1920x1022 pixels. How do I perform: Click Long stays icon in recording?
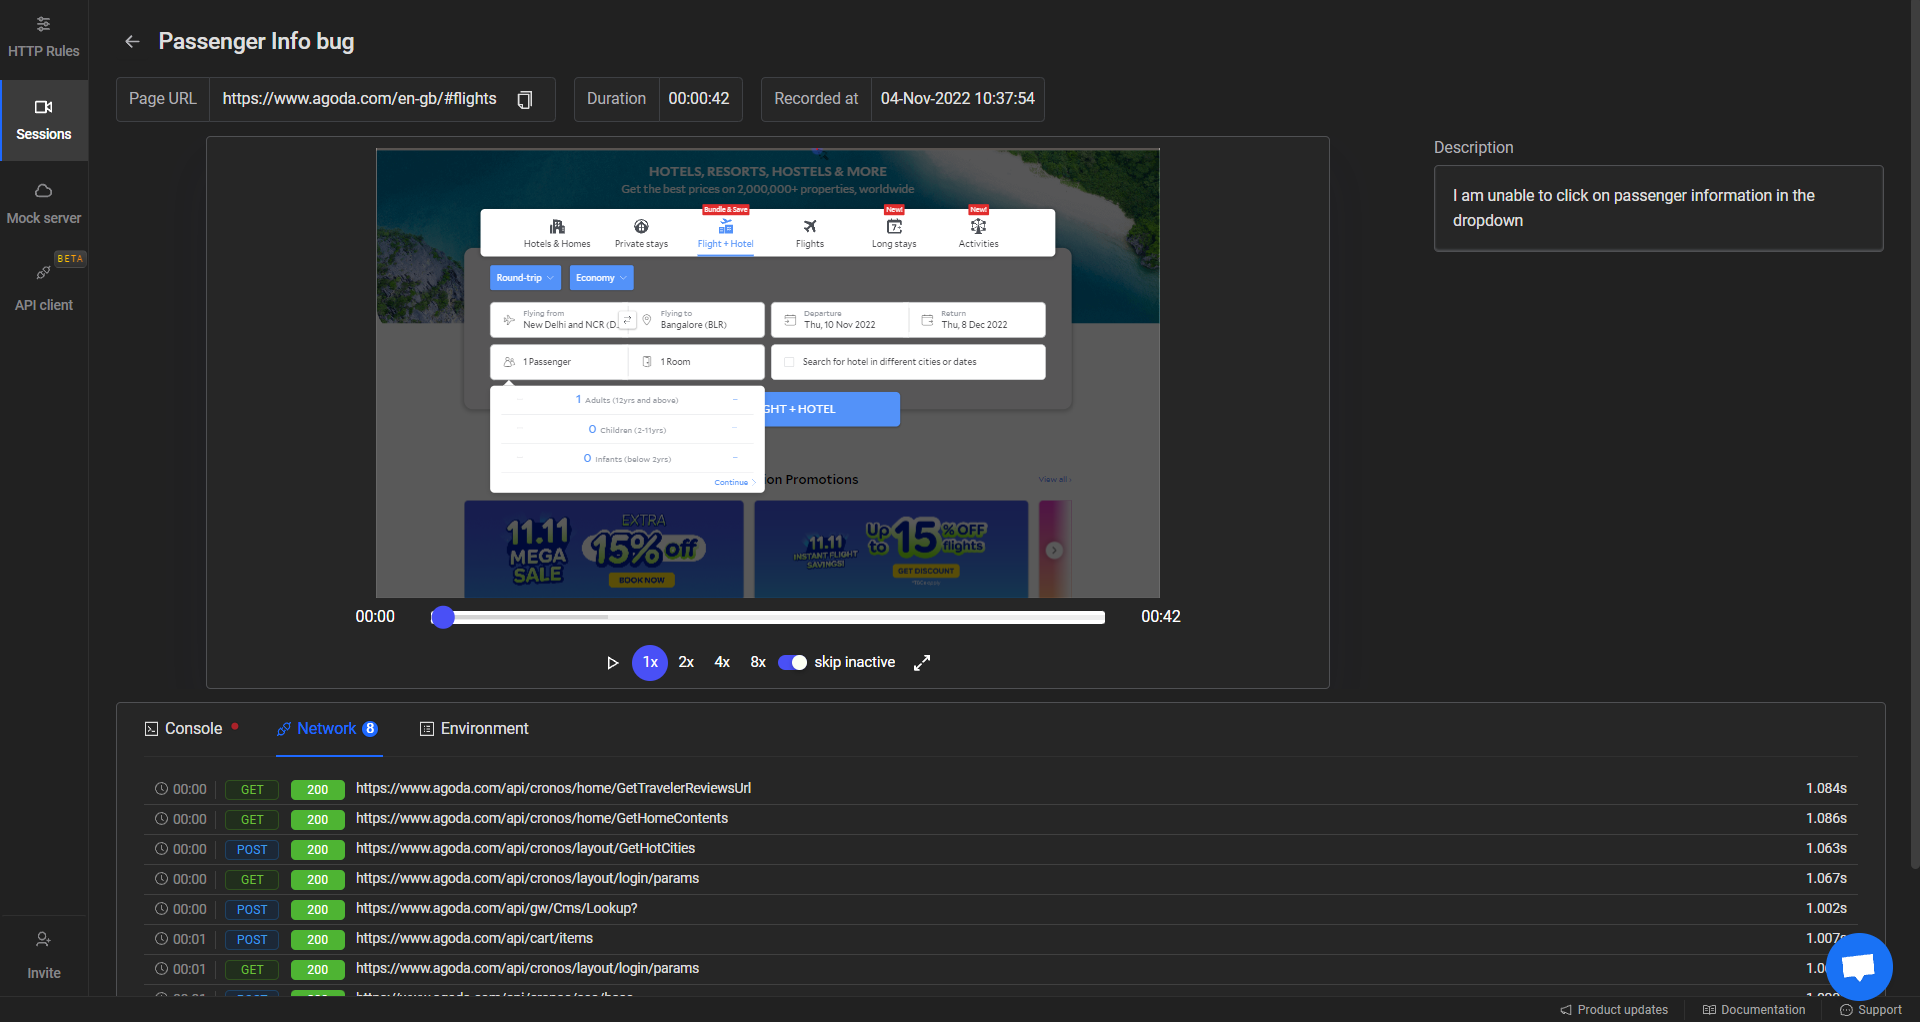click(x=894, y=233)
